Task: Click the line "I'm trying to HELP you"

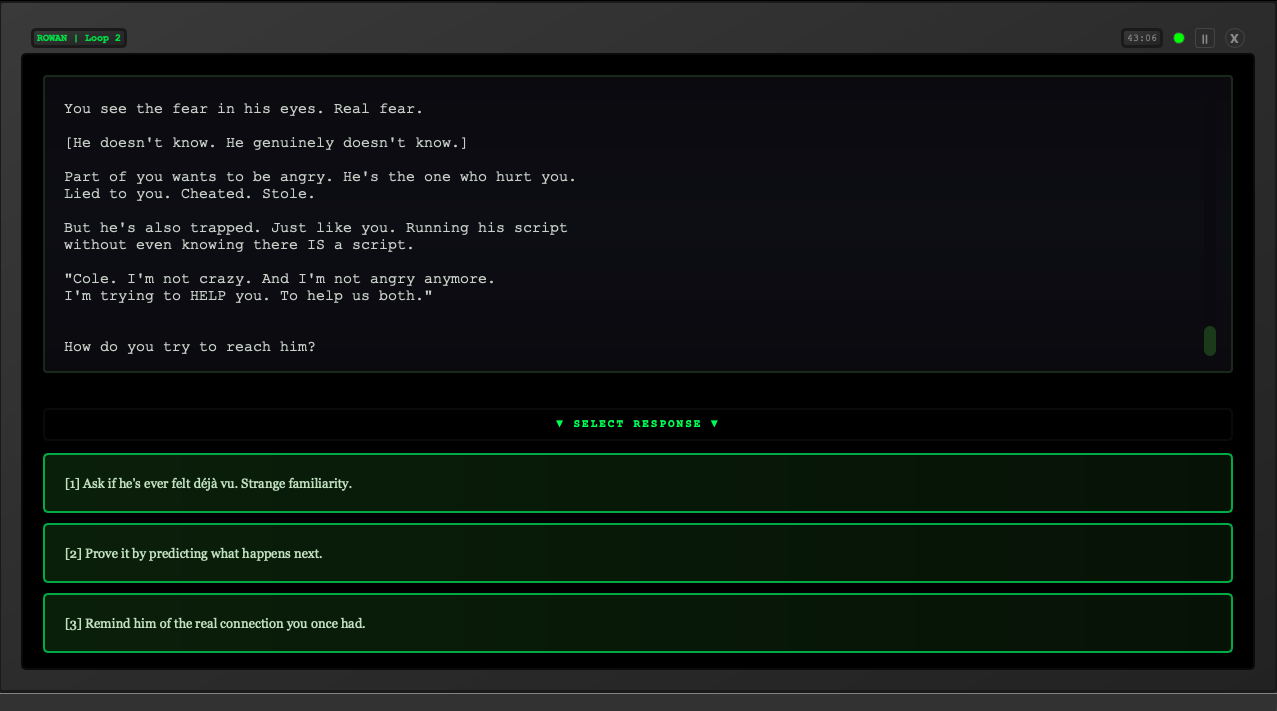Action: [x=248, y=296]
